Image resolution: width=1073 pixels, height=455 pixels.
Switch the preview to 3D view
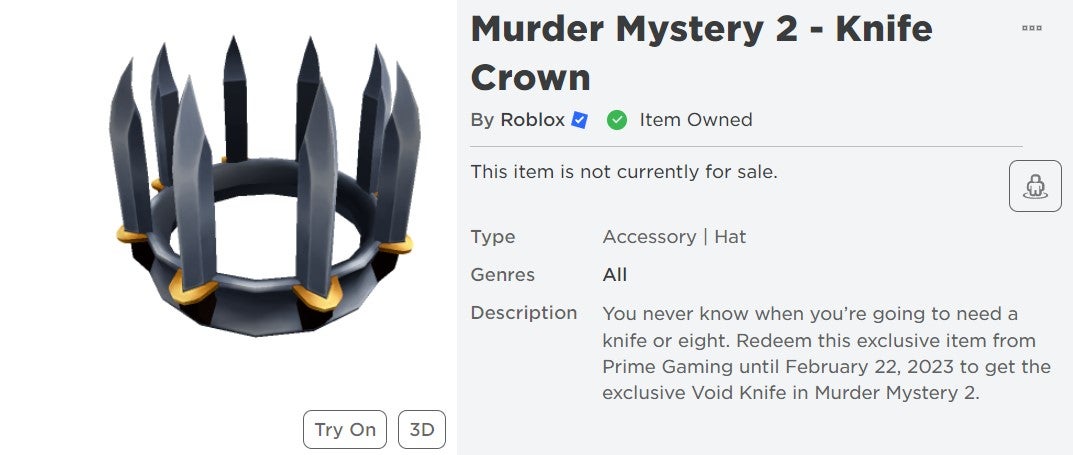[422, 430]
